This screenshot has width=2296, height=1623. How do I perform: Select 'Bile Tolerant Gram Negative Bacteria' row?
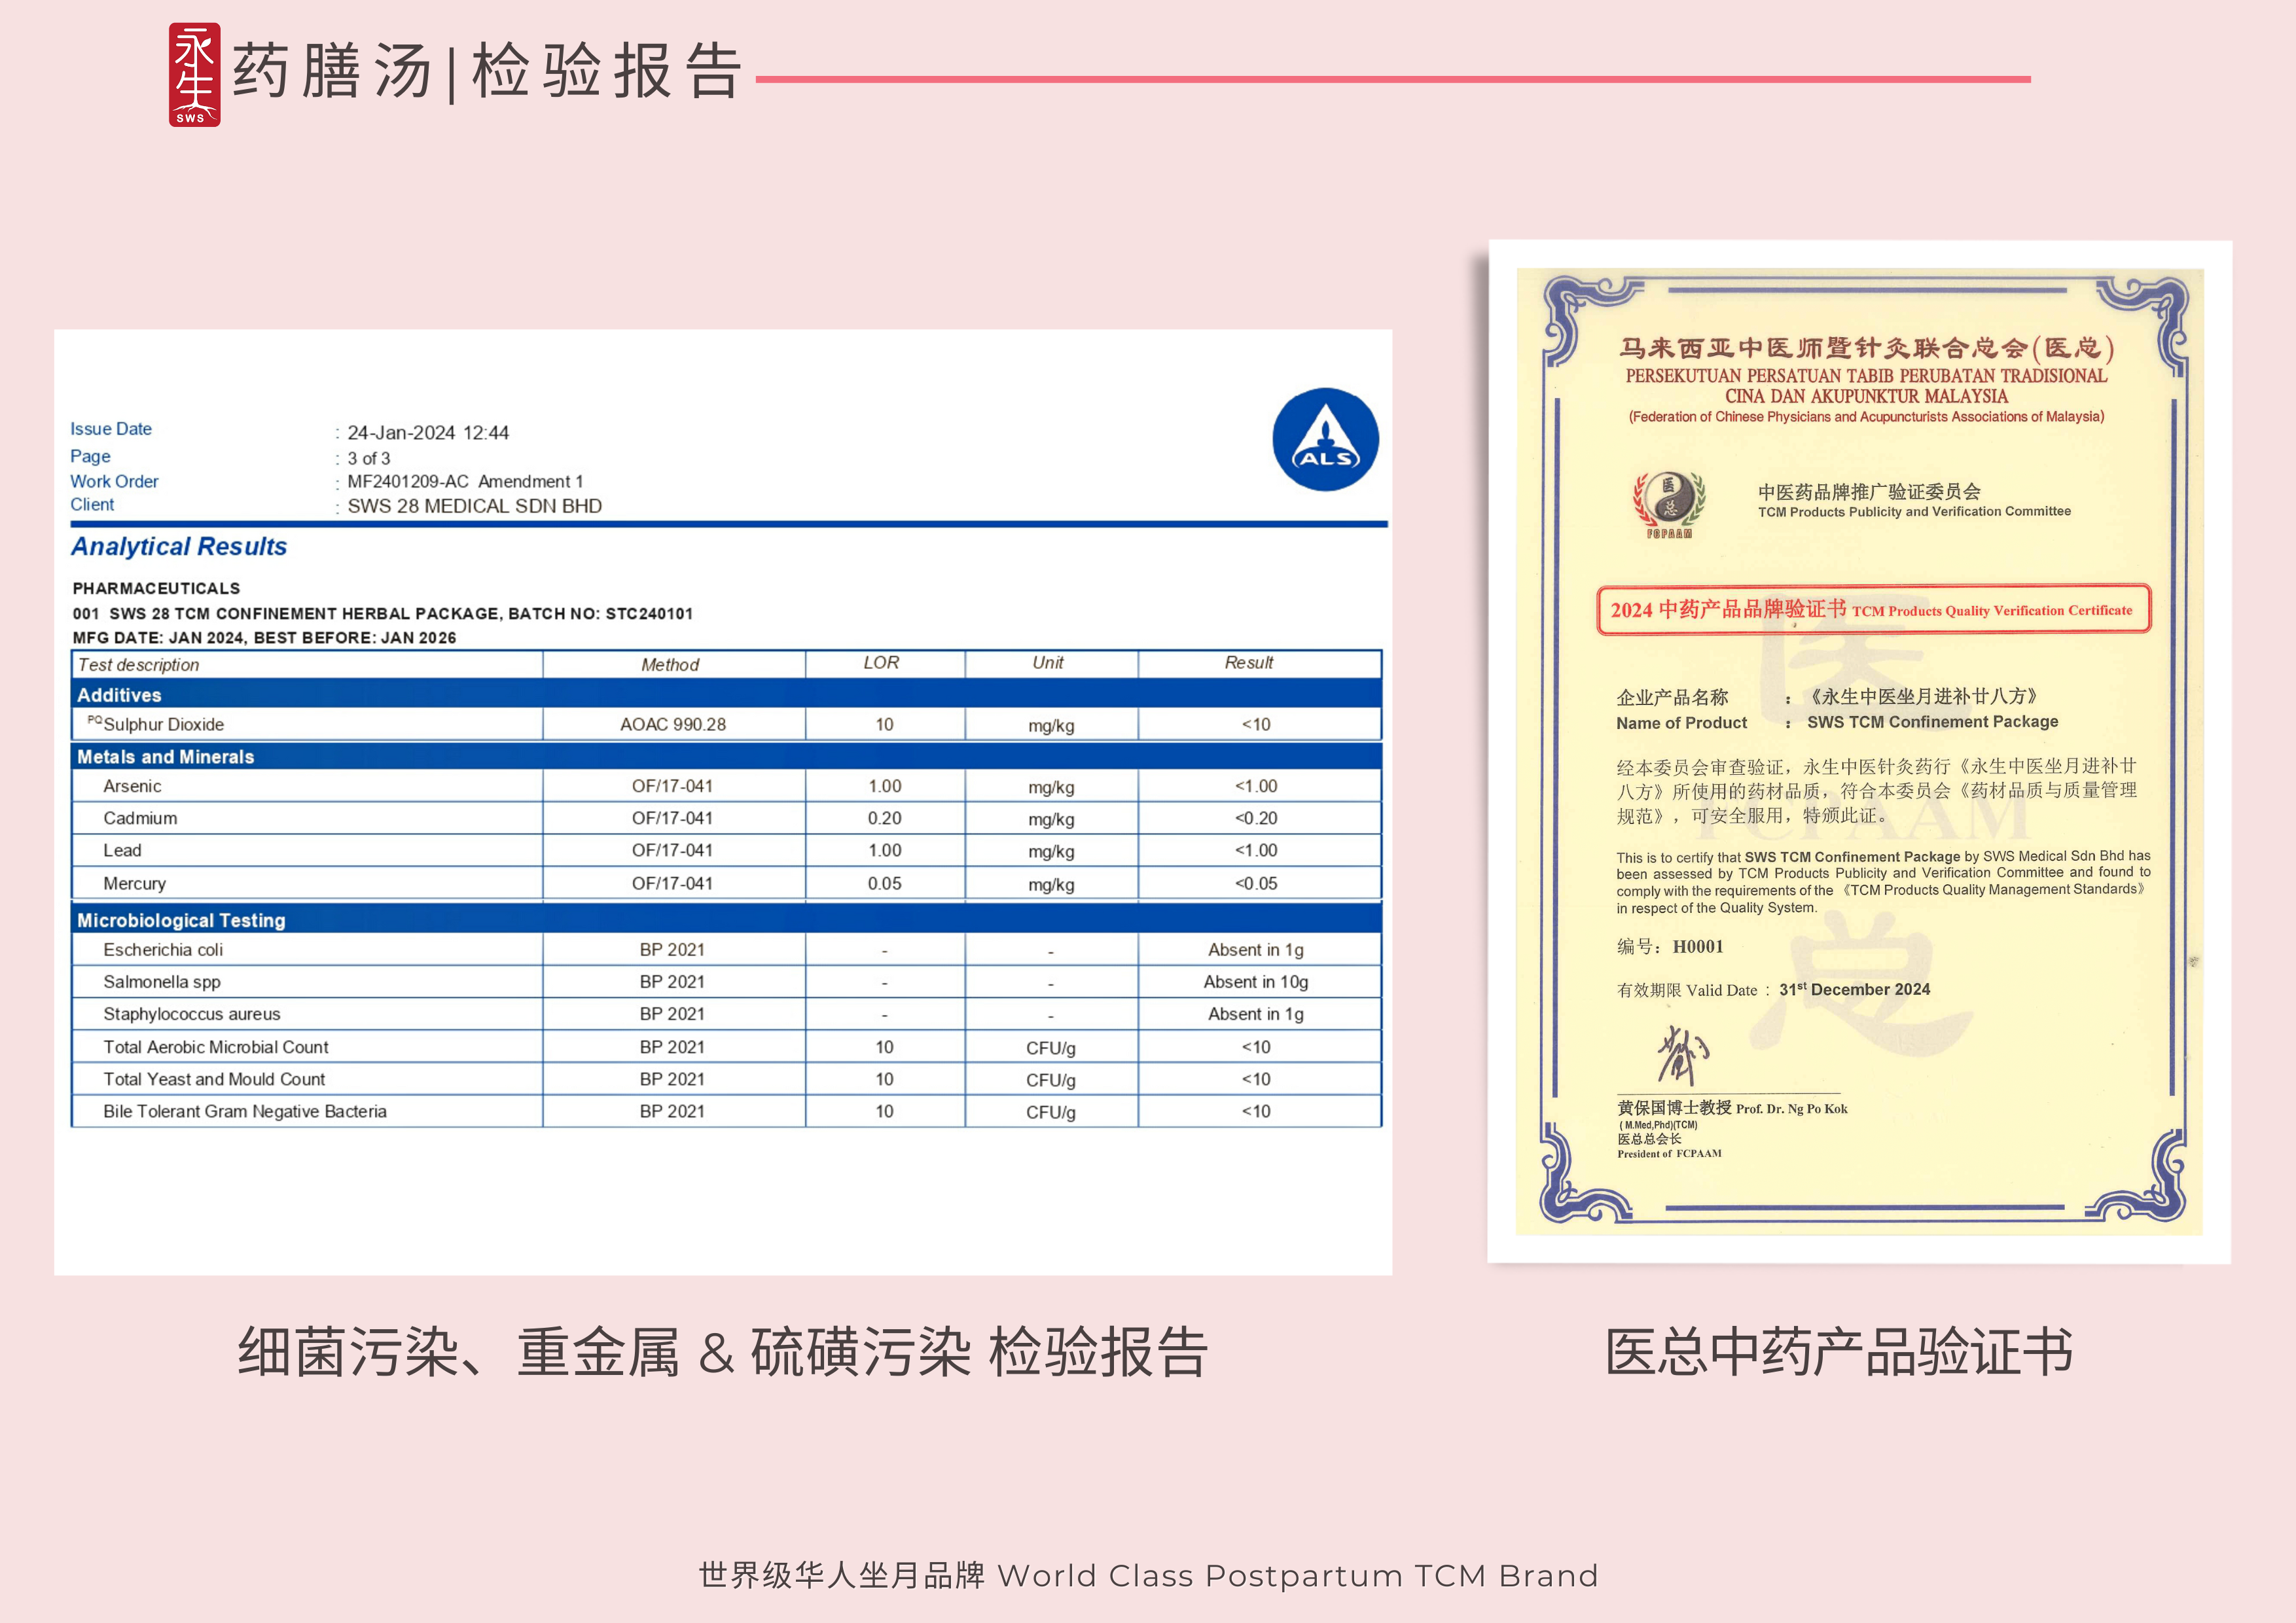tap(726, 1111)
